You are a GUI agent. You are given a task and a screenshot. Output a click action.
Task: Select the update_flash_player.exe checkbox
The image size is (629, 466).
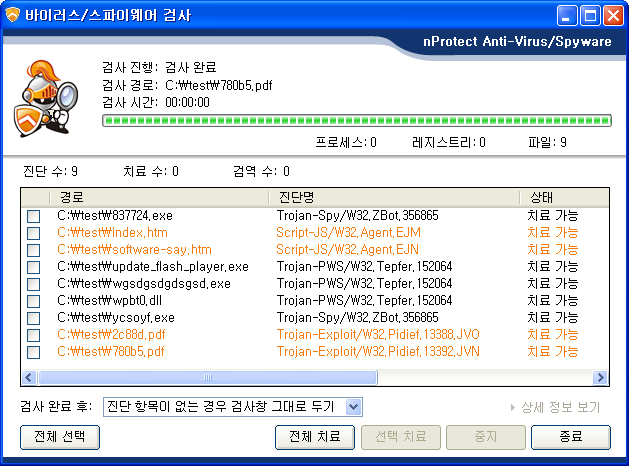pyautogui.click(x=33, y=267)
